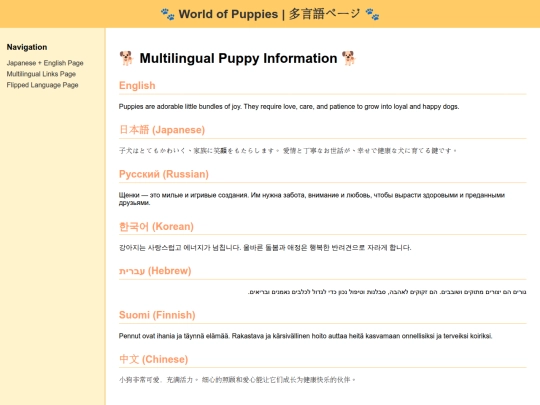Image resolution: width=540 pixels, height=405 pixels.
Task: Click the dog emoji before Multilingual Puppy Information
Action: (x=126, y=58)
